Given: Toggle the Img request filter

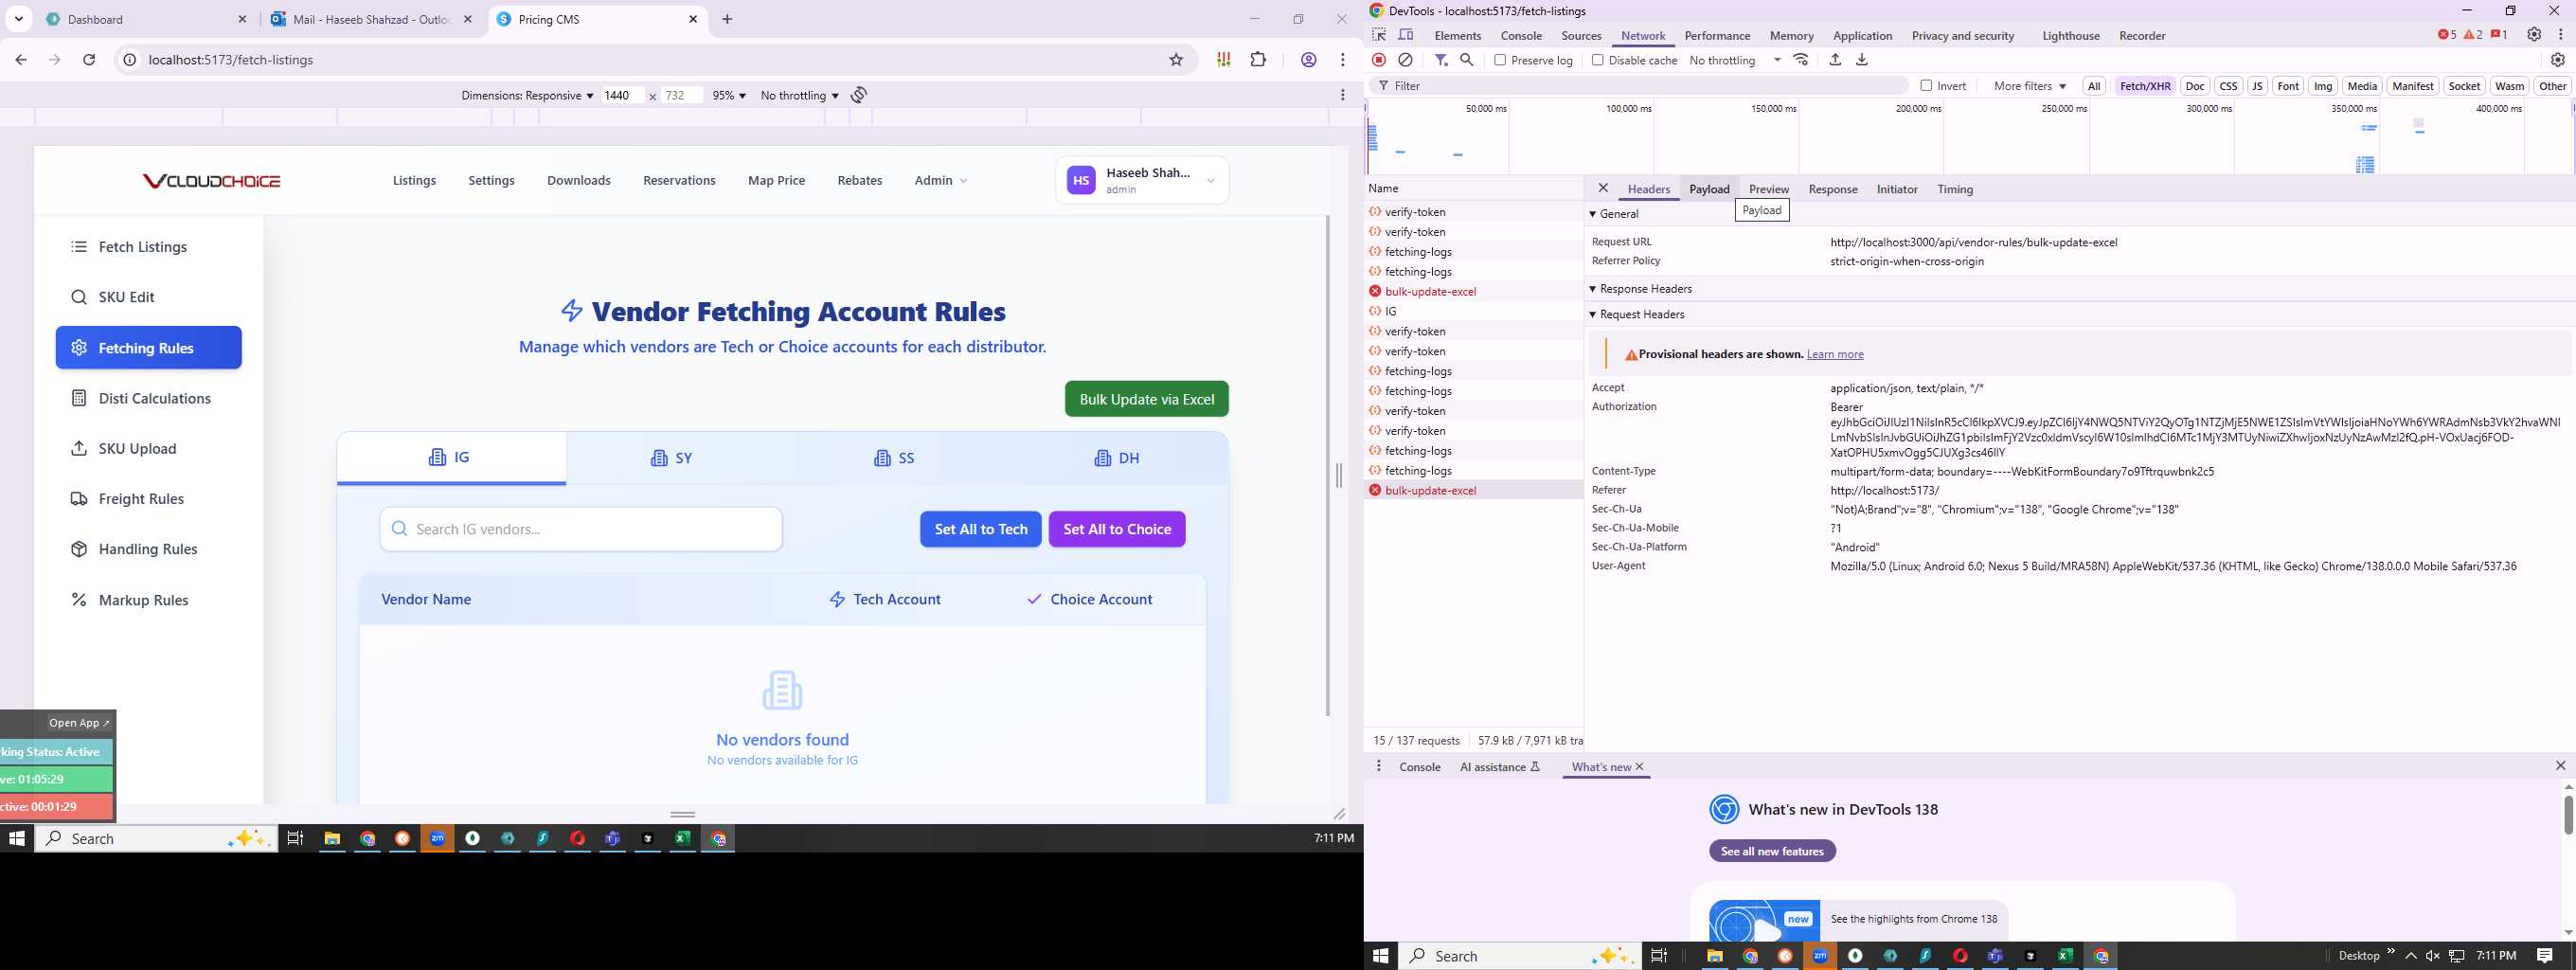Looking at the screenshot, I should click(x=2323, y=86).
